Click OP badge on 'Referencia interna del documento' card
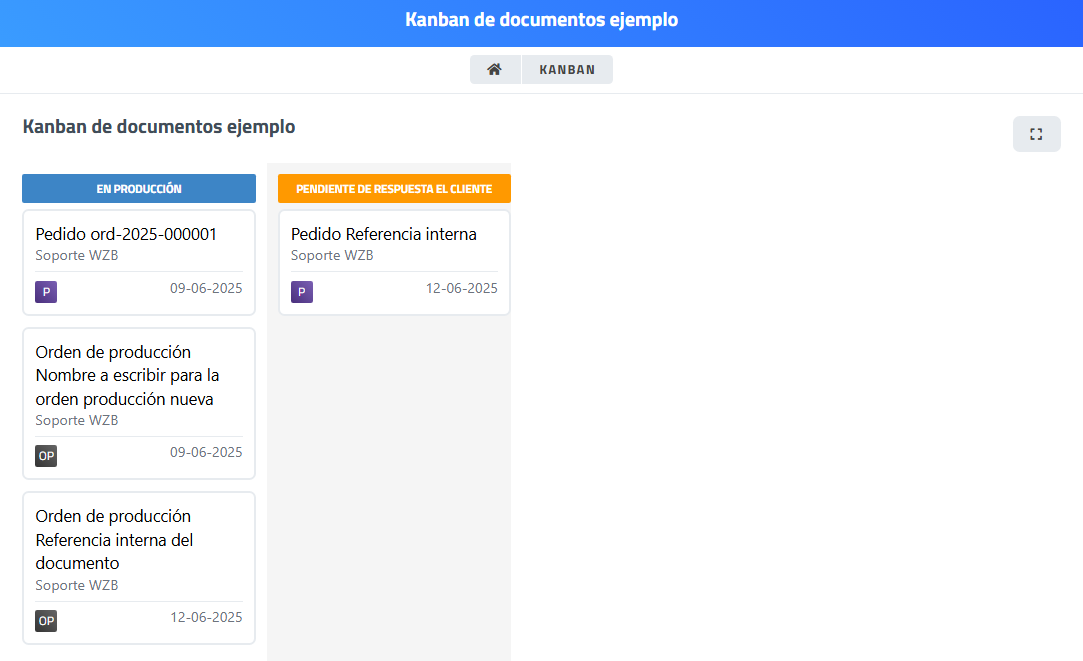 click(46, 621)
